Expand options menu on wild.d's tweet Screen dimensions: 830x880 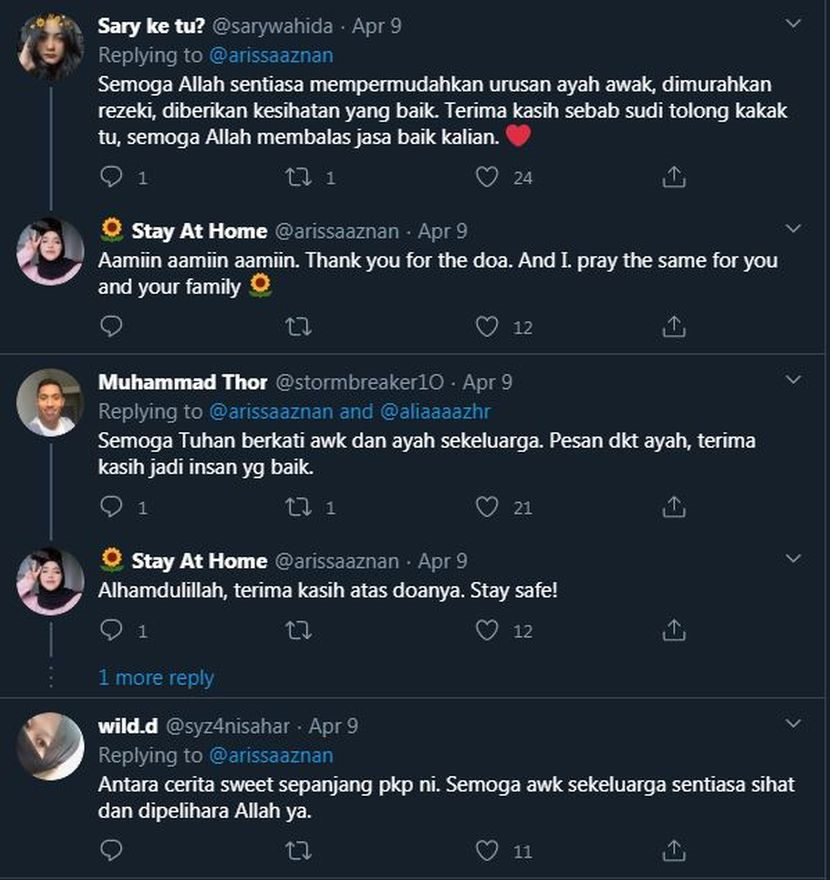point(793,723)
